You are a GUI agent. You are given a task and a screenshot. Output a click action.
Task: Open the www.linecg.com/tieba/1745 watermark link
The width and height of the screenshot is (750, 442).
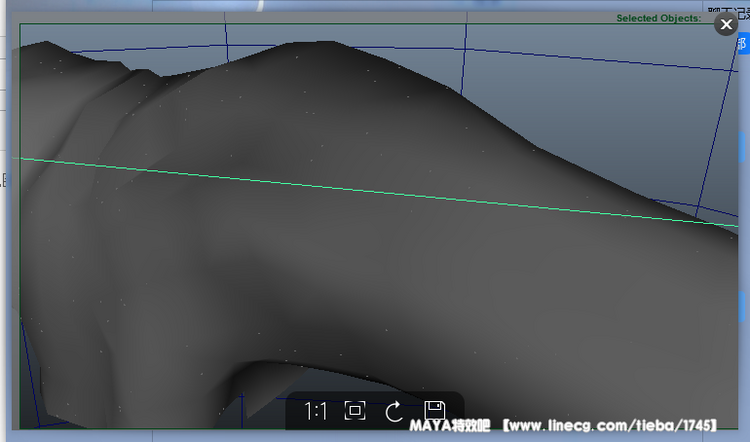click(610, 427)
